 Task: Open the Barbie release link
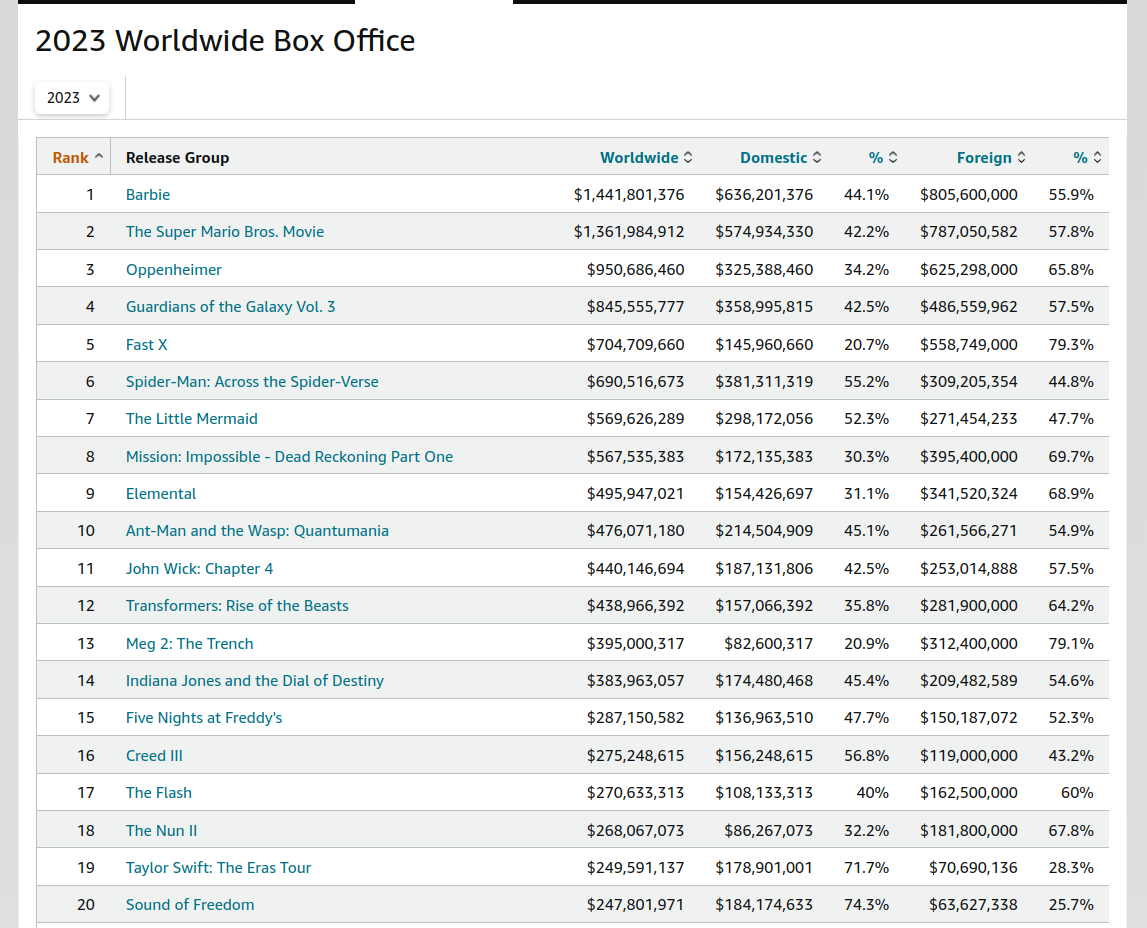point(148,195)
